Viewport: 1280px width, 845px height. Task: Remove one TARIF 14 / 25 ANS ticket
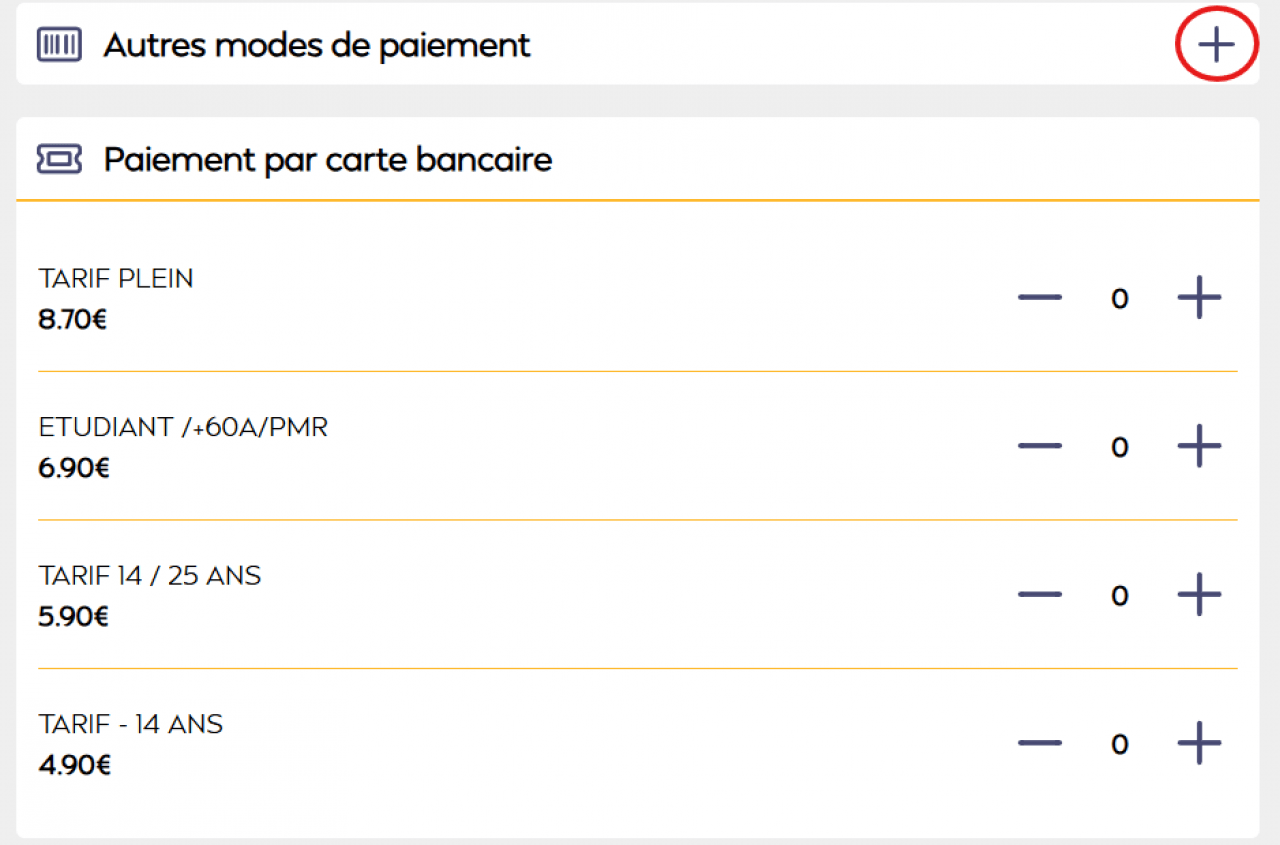tap(1040, 595)
